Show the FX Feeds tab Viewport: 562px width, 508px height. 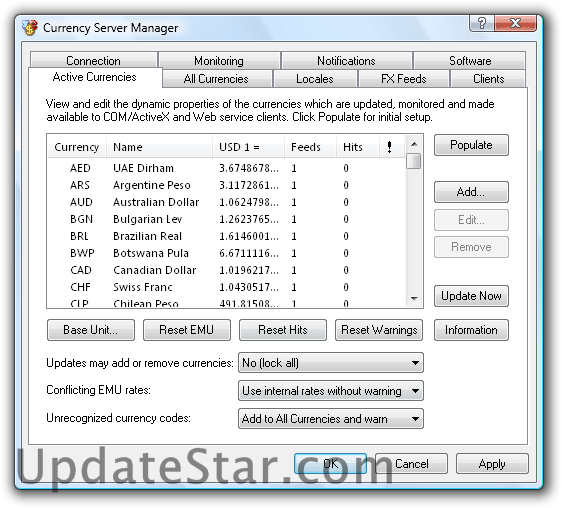tap(404, 79)
